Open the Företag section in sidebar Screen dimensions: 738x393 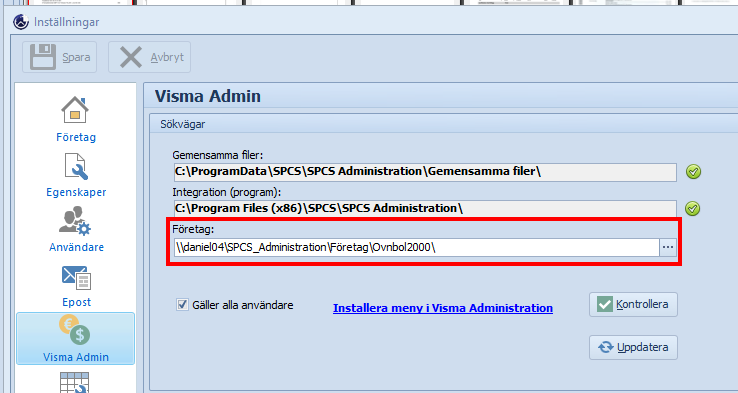click(x=76, y=119)
